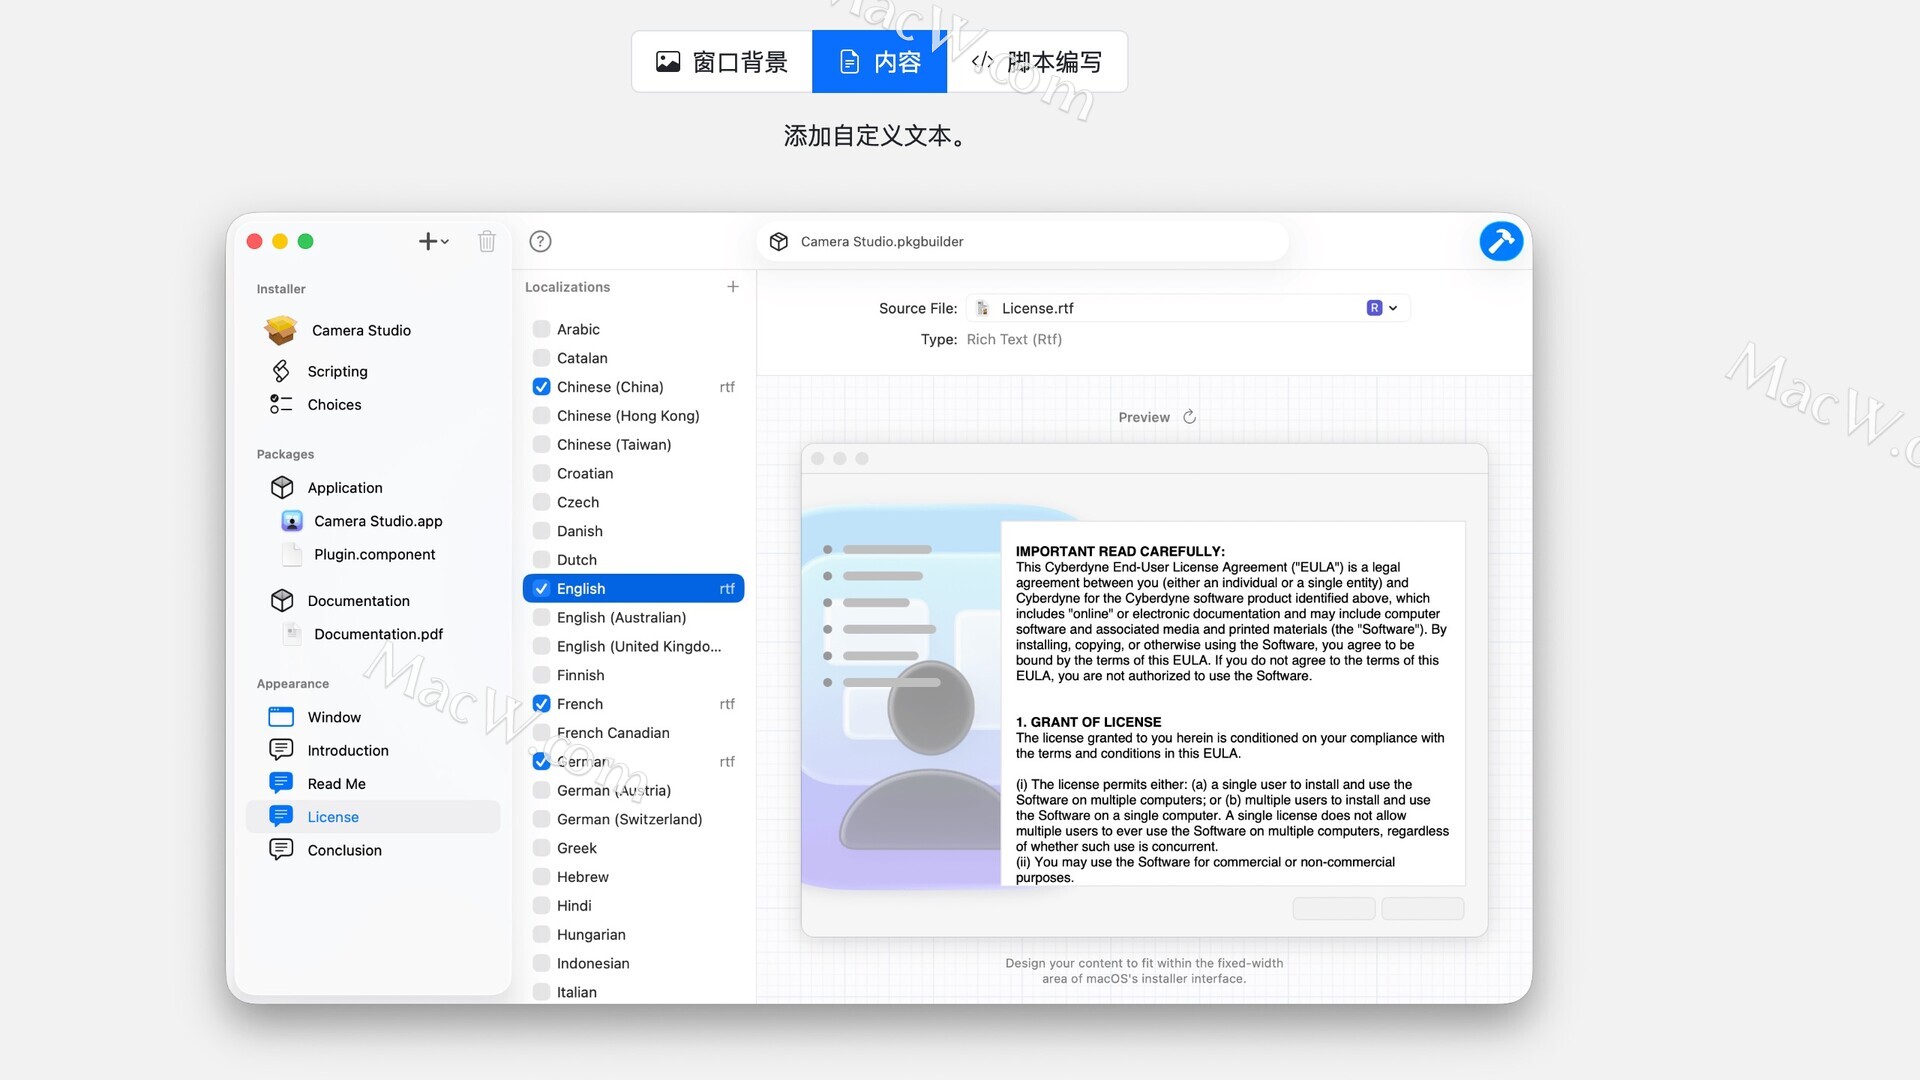Switch to the 脚本编写 tab
This screenshot has height=1080, width=1920.
1037,62
